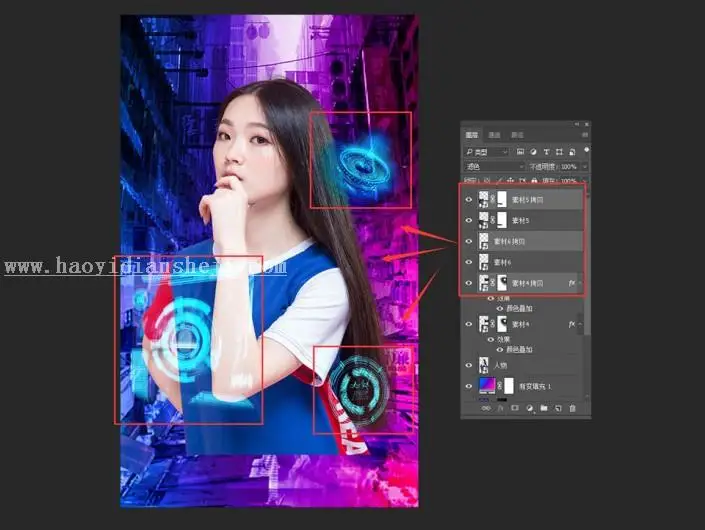Click mask link chain of 素材5 layer

pyautogui.click(x=493, y=220)
